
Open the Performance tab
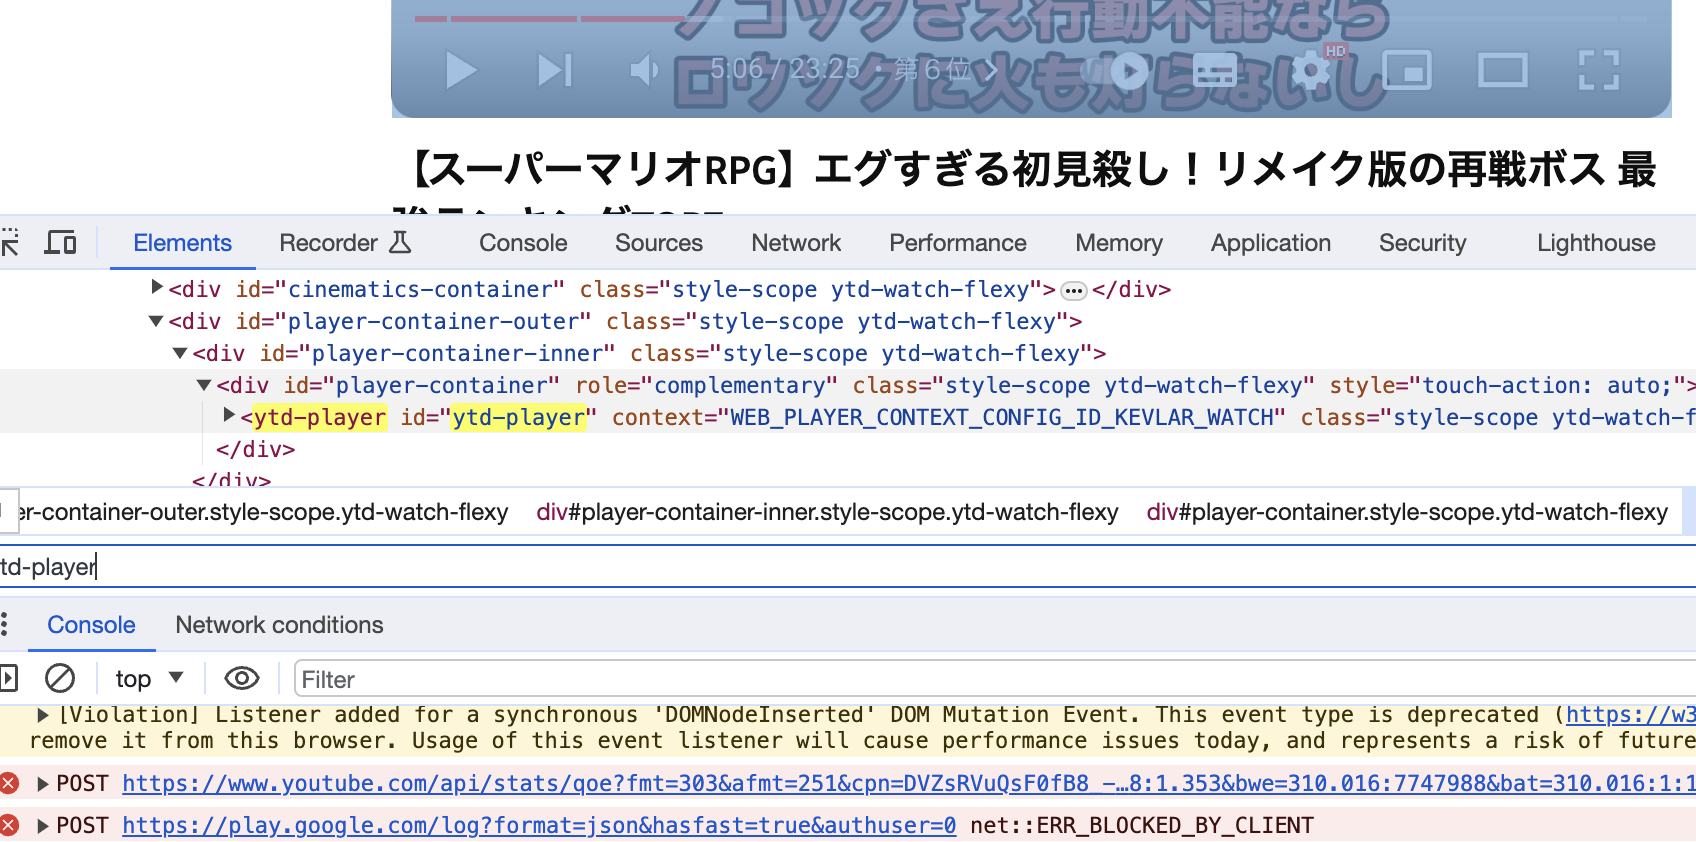pos(958,243)
